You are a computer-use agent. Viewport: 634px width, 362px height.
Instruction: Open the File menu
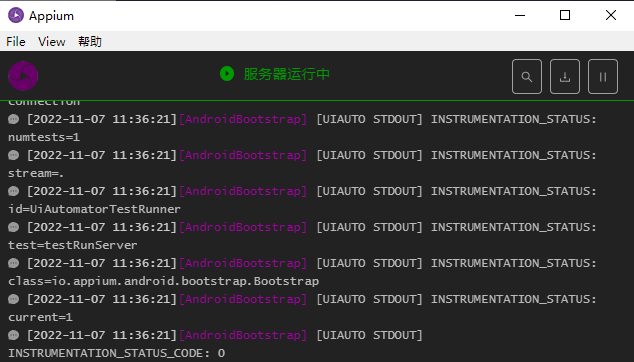16,41
